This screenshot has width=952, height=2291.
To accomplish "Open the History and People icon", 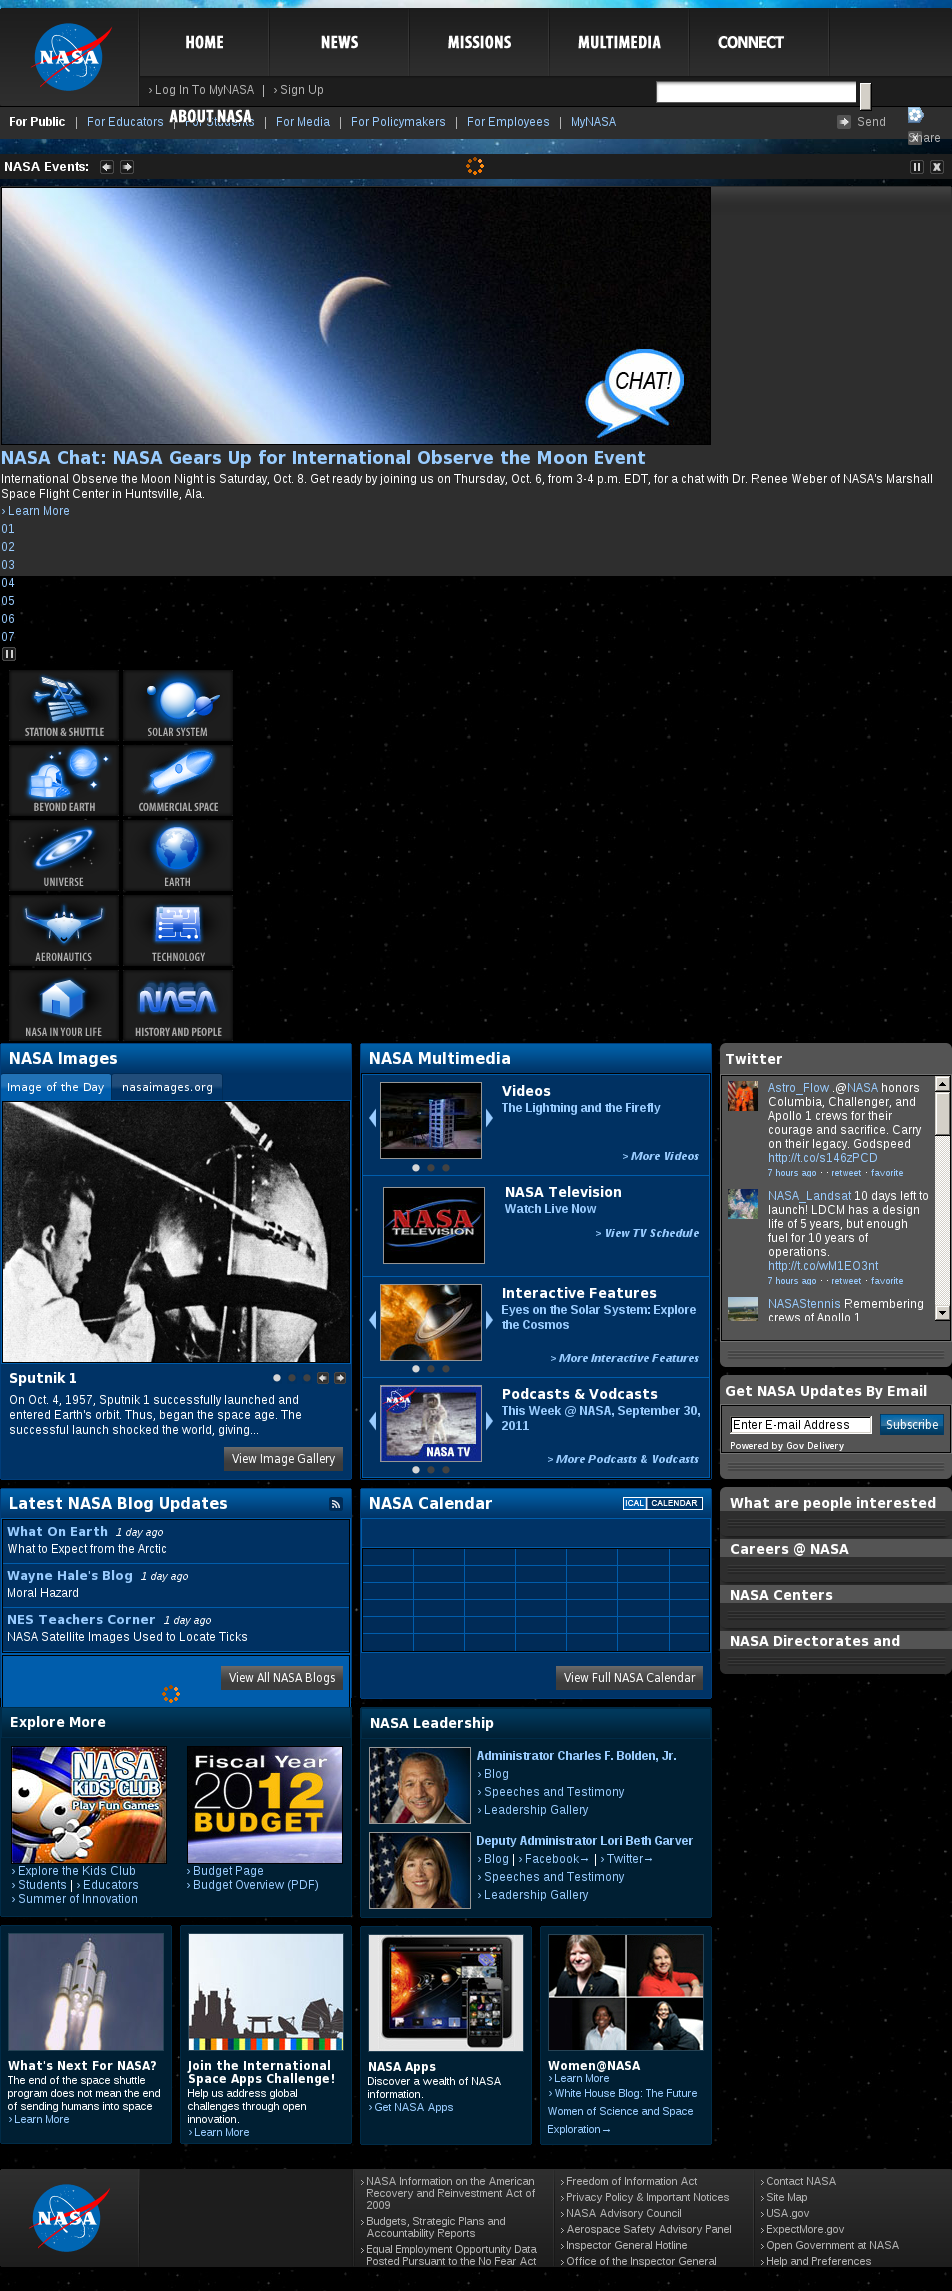I will 178,1006.
